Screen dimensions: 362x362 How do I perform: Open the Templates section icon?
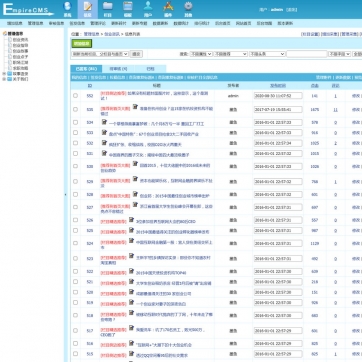(x=128, y=6)
